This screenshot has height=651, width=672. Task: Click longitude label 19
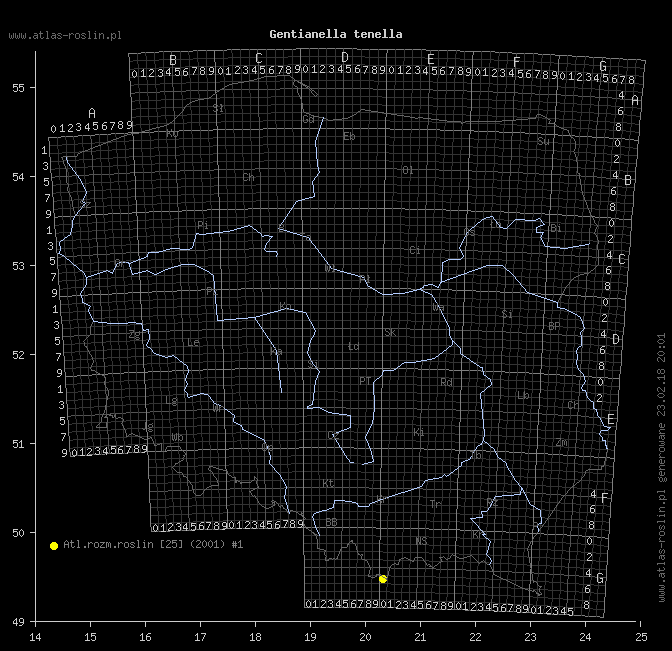[310, 637]
